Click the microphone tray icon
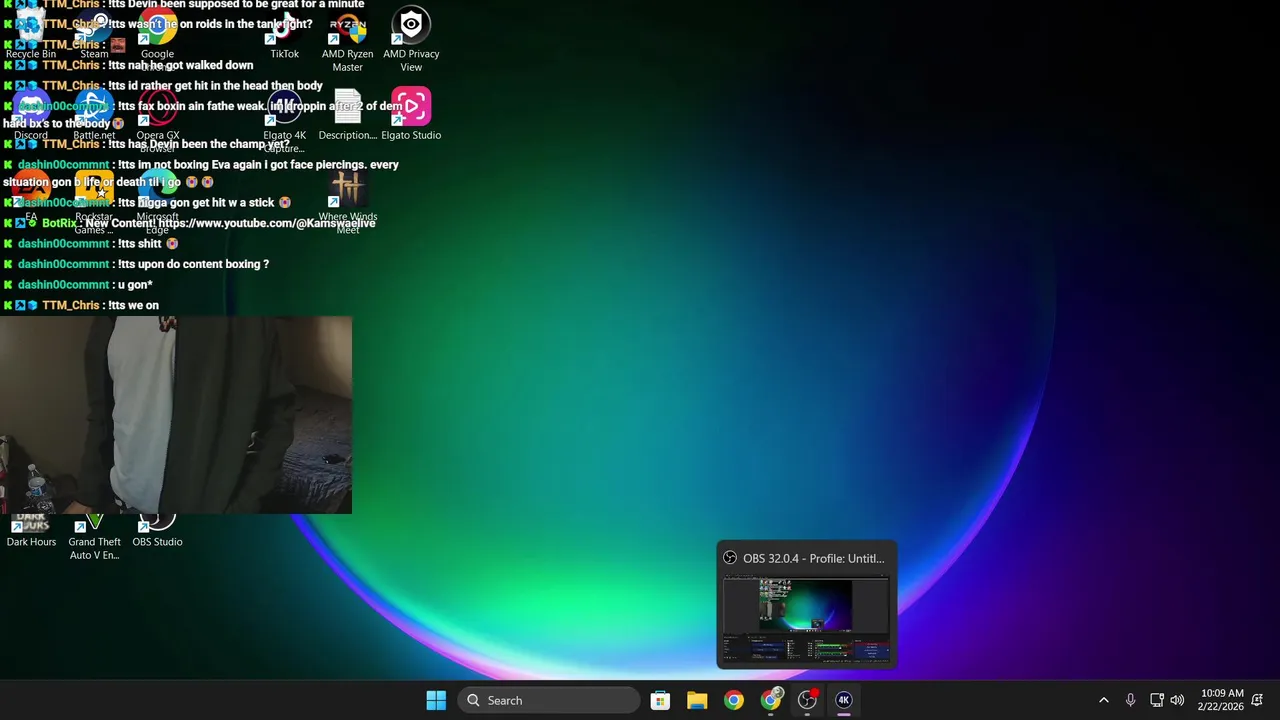 [1130, 700]
